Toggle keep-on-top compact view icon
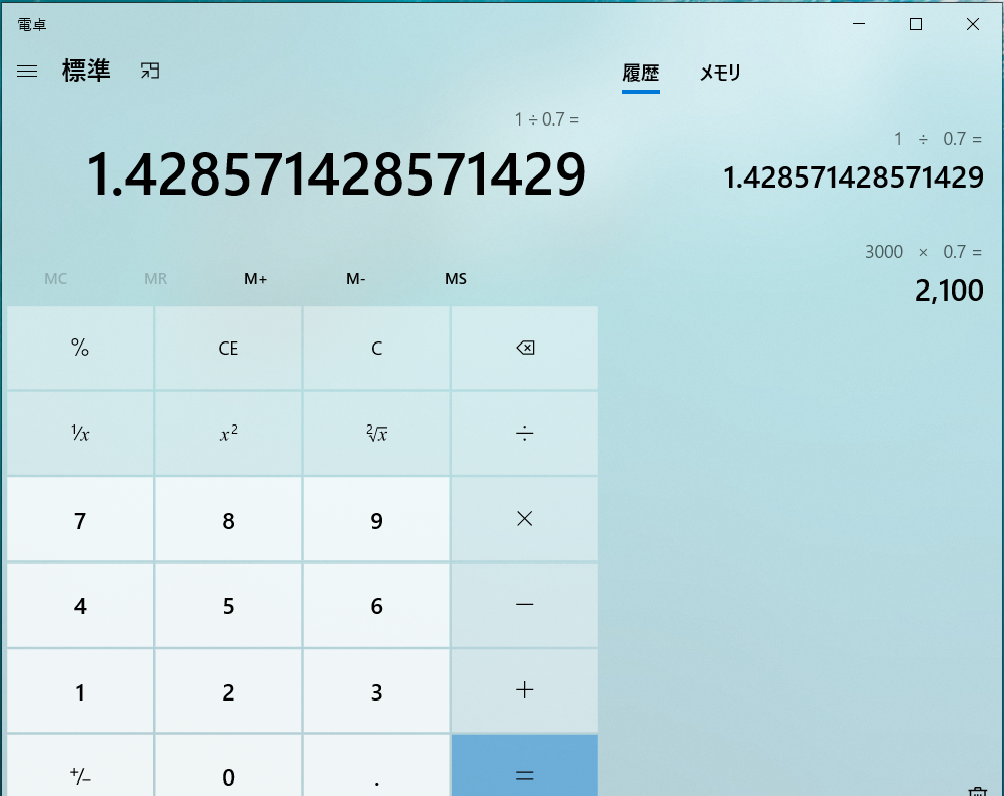1004x796 pixels. click(x=150, y=70)
